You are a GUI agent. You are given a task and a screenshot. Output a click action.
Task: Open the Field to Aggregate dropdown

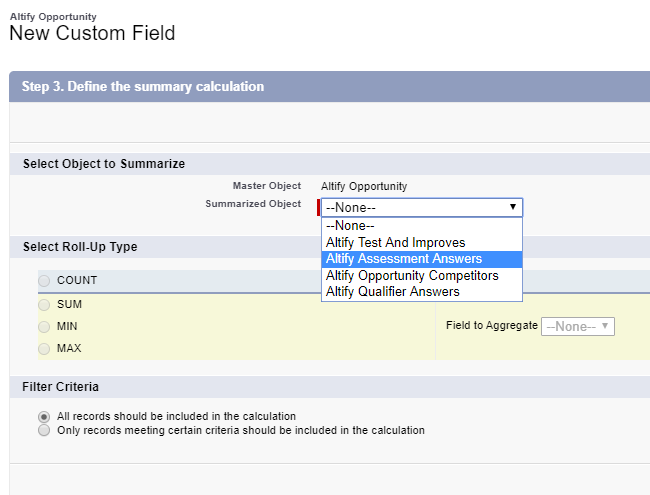tap(578, 326)
